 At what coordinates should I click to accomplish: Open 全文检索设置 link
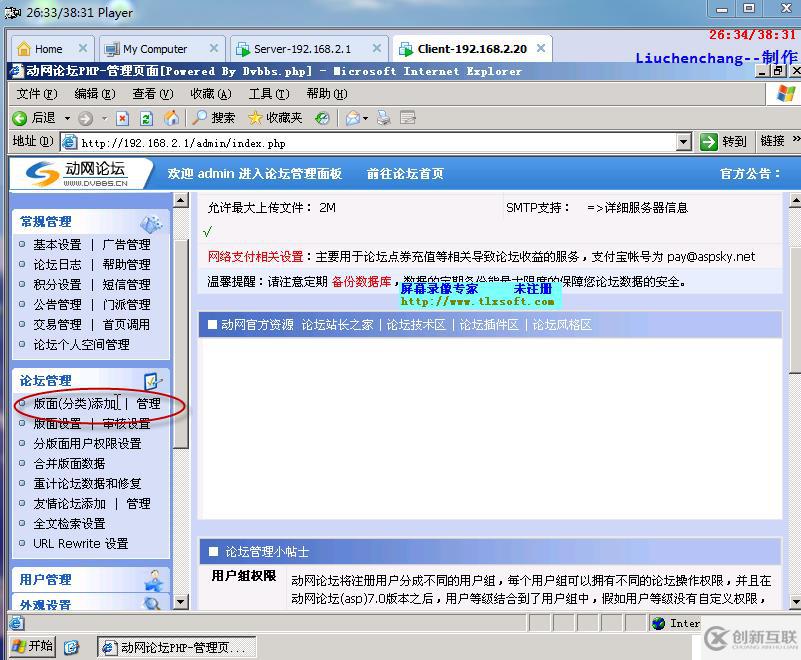pos(69,524)
